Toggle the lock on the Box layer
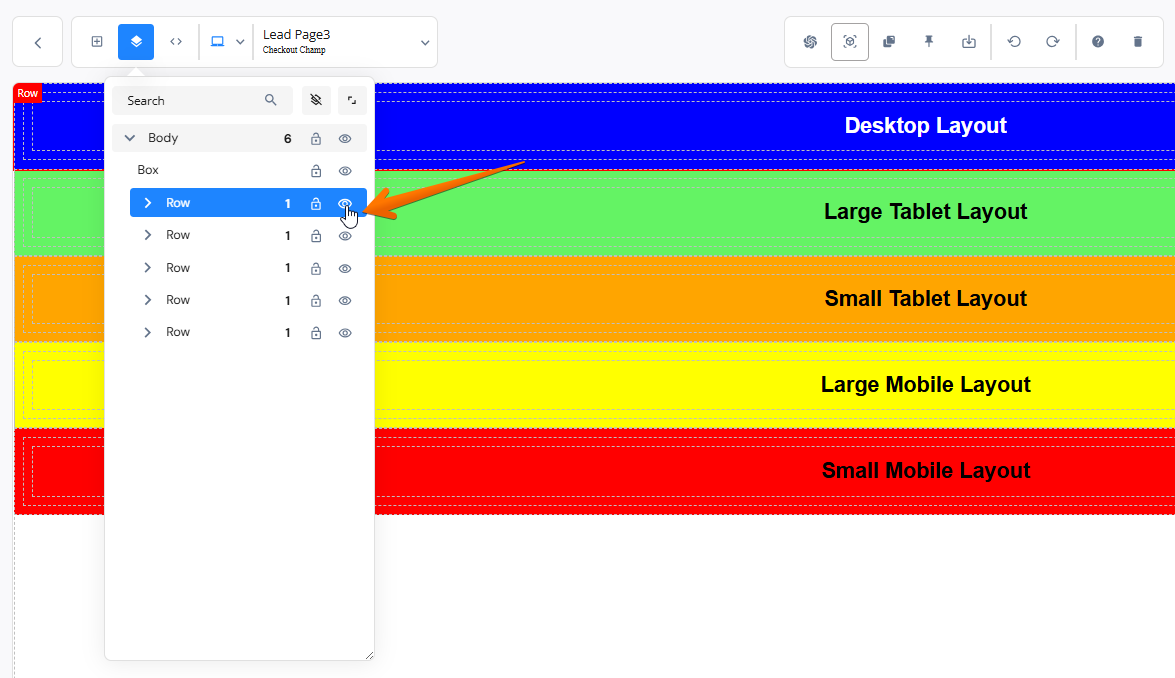Viewport: 1175px width, 678px height. [316, 171]
